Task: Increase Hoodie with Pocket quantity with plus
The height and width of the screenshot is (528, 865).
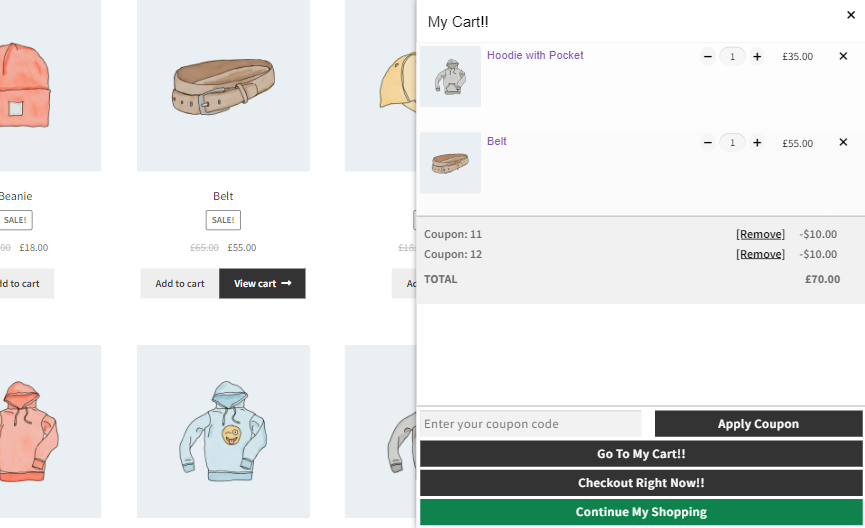Action: (757, 56)
